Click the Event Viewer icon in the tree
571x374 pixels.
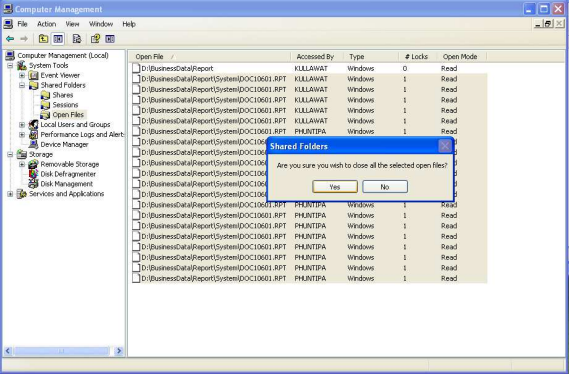pyautogui.click(x=34, y=75)
